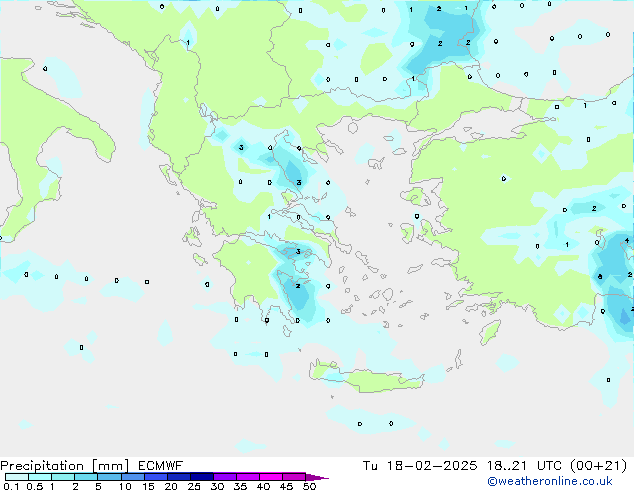
Task: Click the swatch between 45 and 50
Action: (294, 477)
